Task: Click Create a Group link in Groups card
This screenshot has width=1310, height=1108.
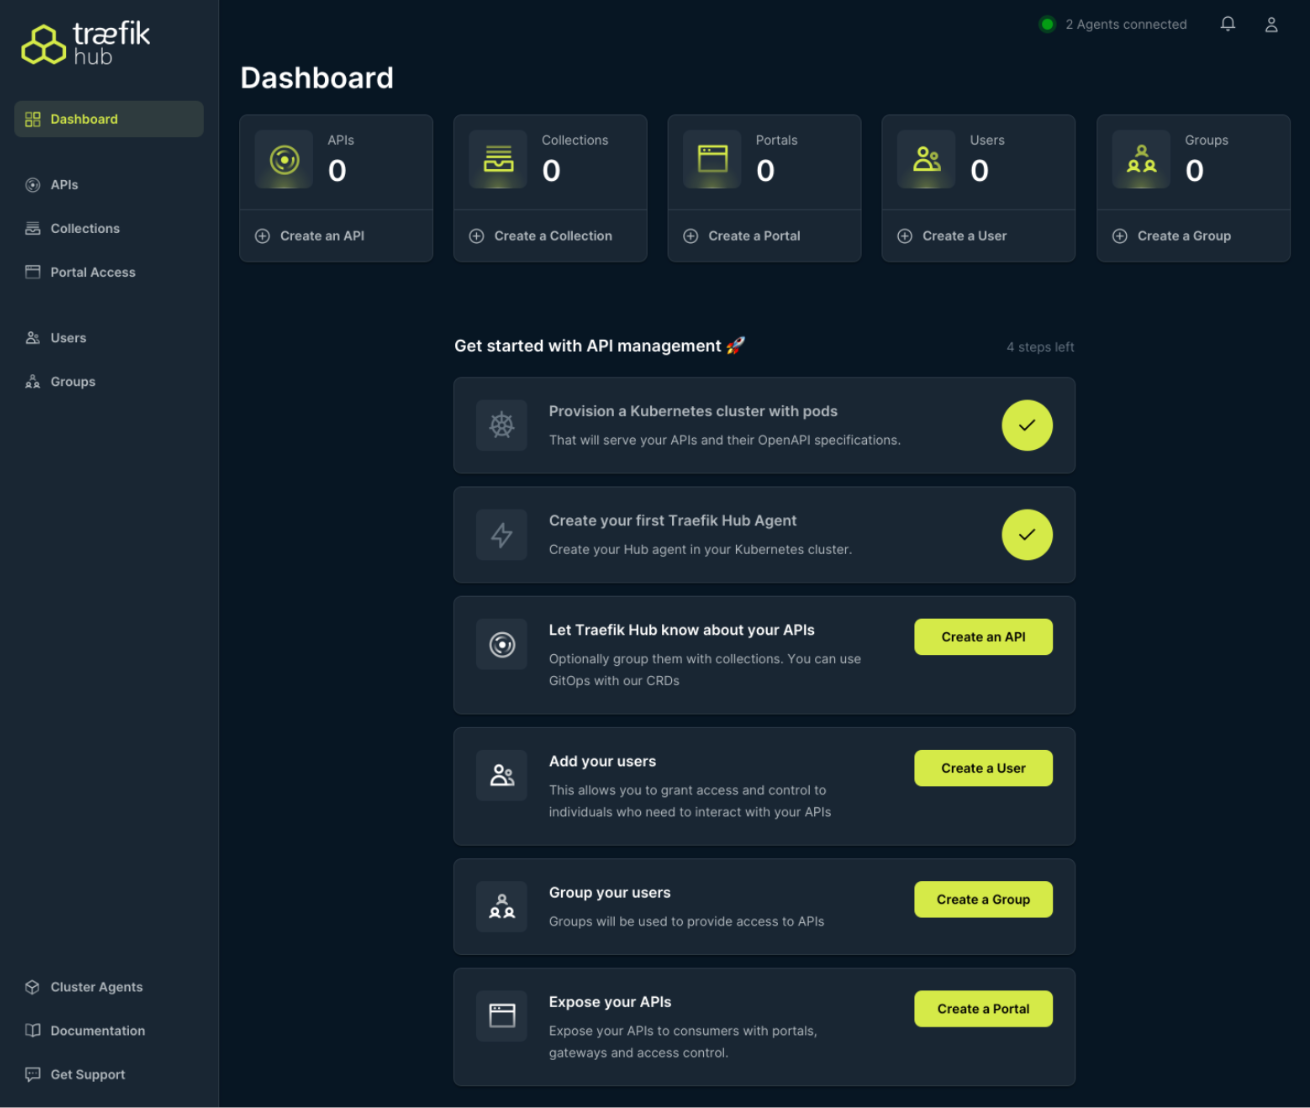Action: click(1184, 236)
